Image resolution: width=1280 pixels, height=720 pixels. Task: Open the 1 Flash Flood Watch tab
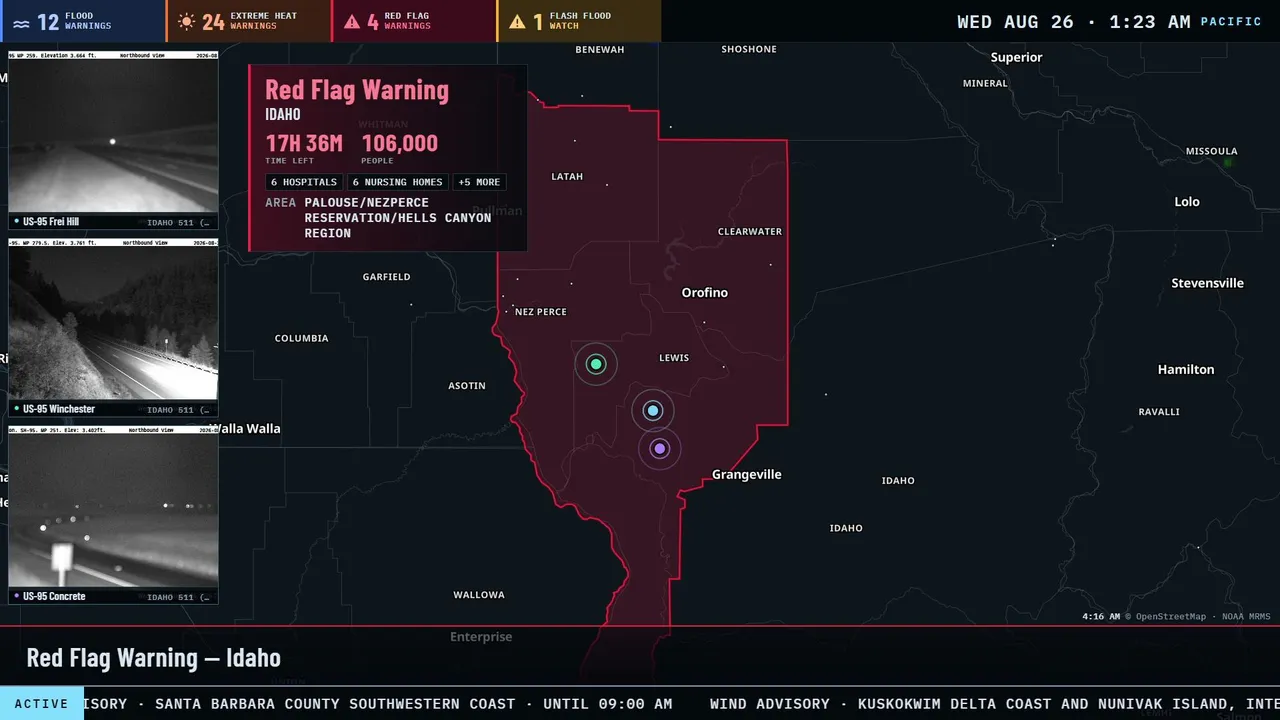point(579,21)
